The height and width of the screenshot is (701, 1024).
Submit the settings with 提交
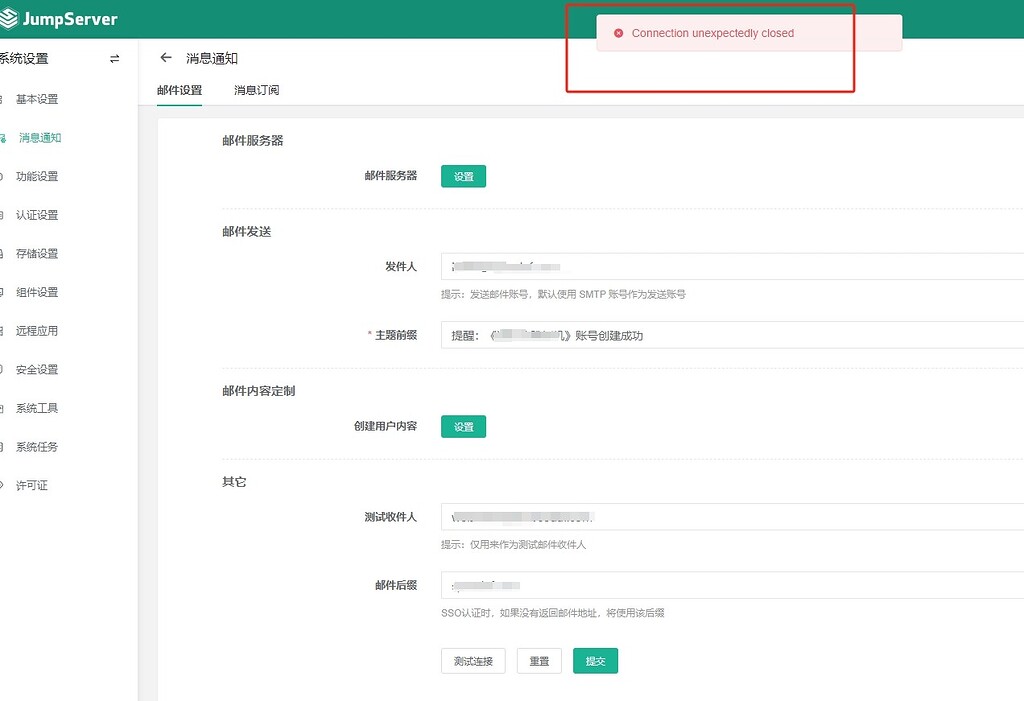[595, 661]
